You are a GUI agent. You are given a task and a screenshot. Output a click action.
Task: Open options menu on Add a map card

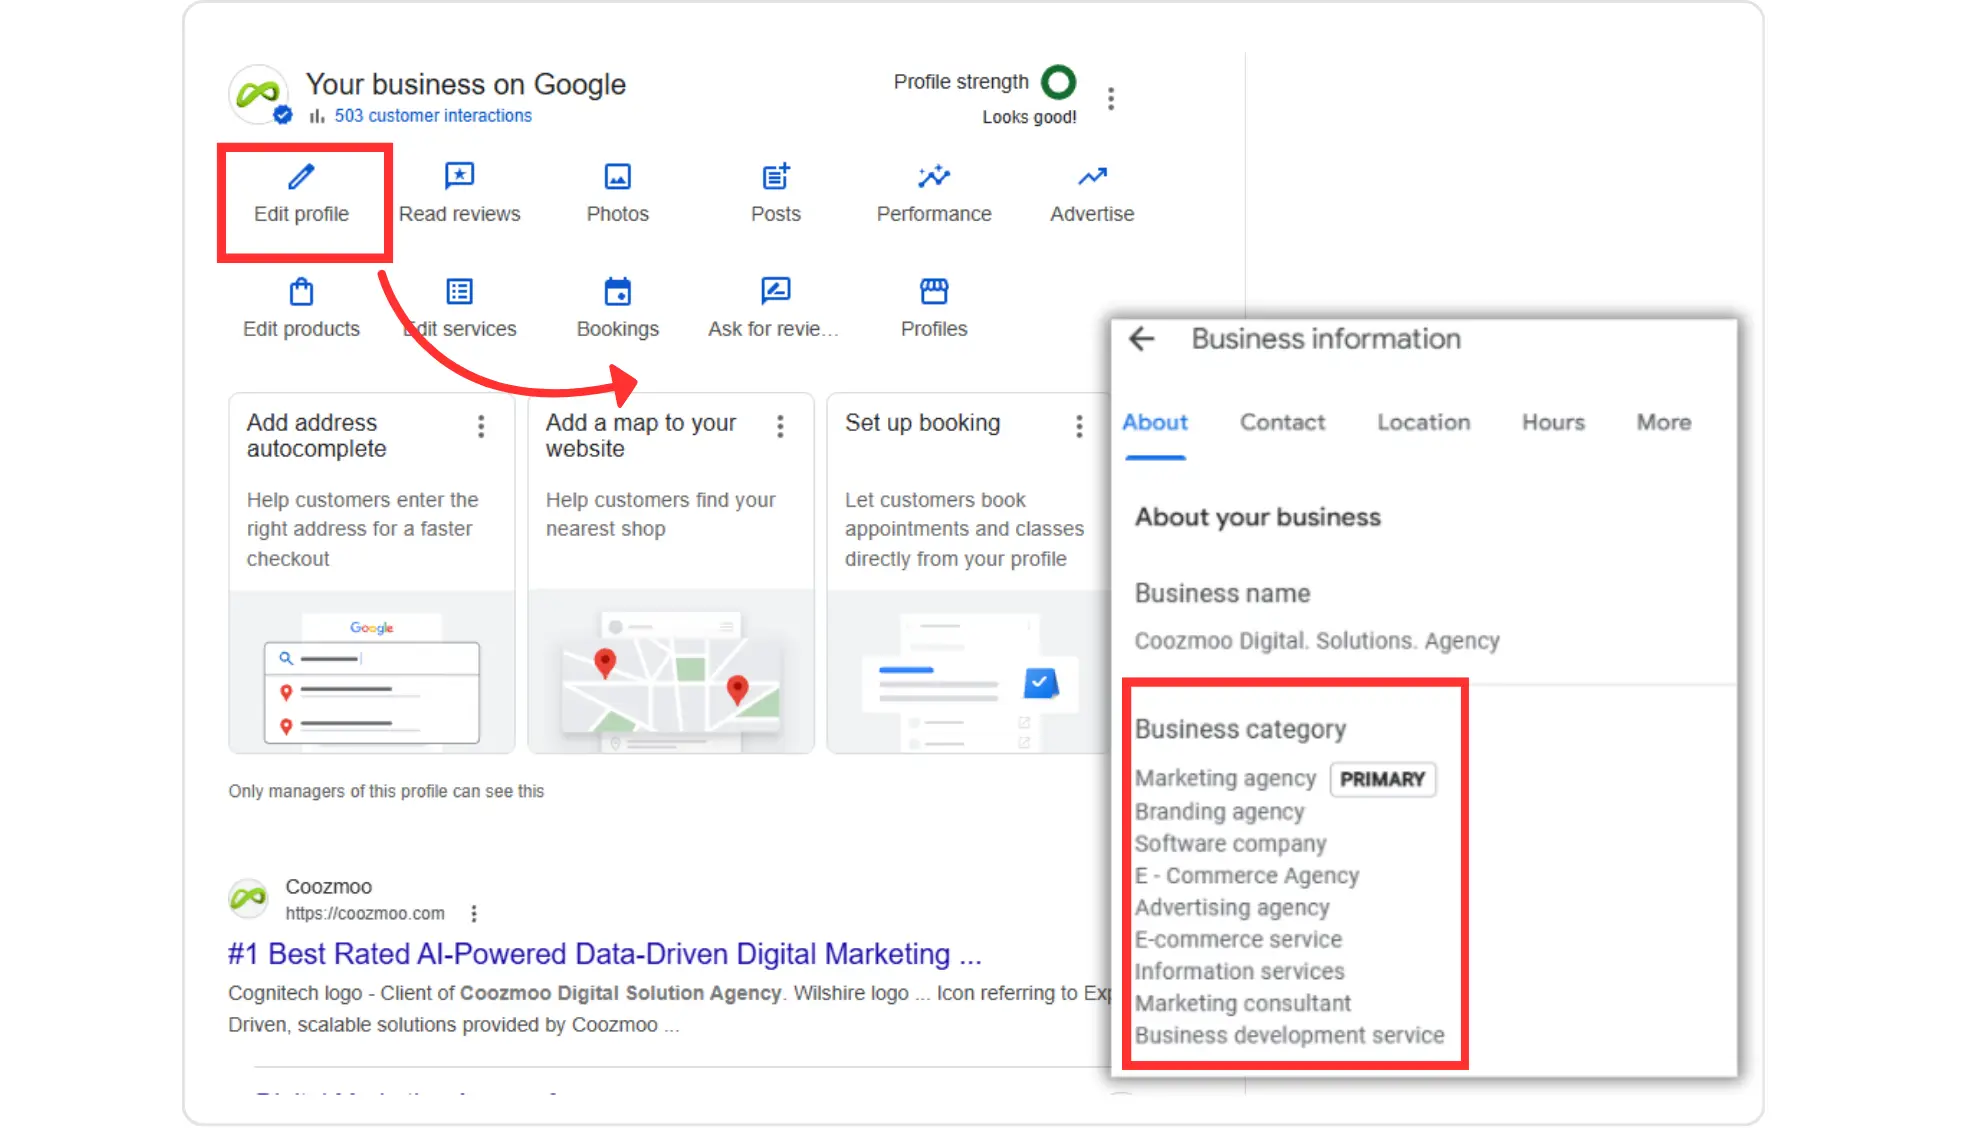pos(780,427)
